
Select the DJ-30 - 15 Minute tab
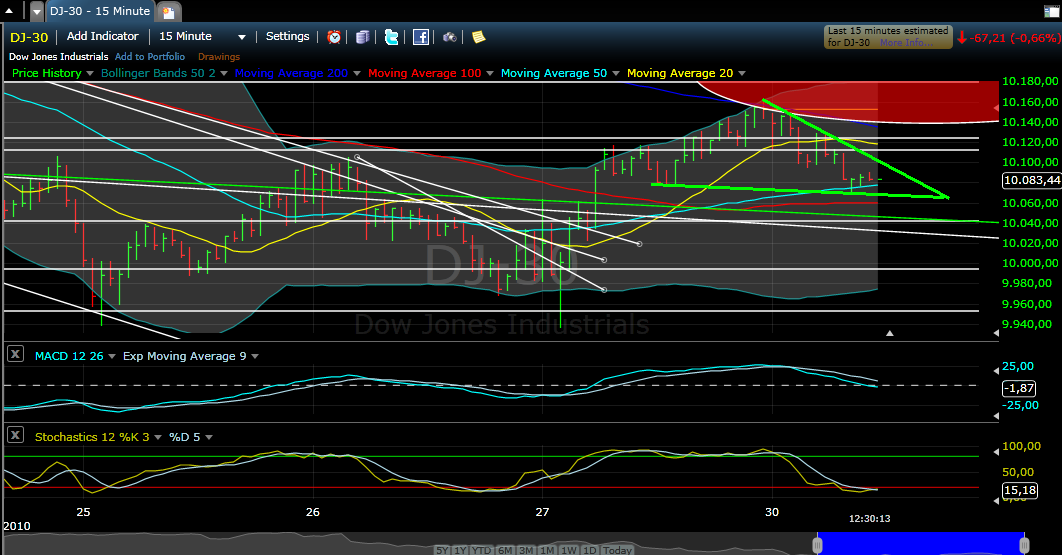click(x=100, y=12)
